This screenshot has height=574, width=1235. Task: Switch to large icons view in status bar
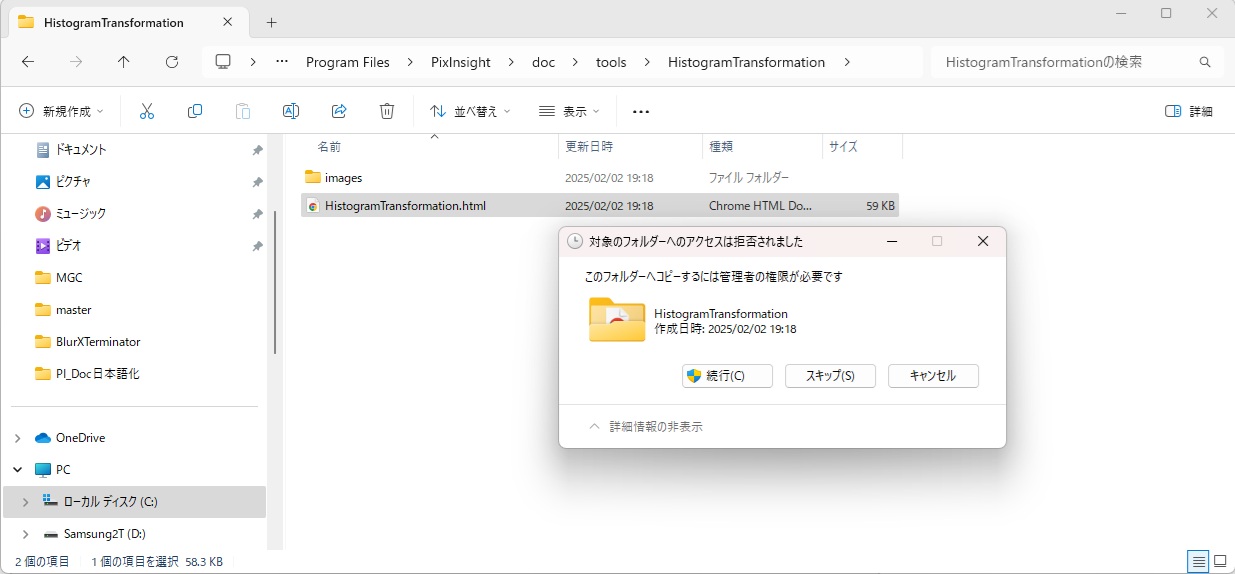tap(1220, 561)
